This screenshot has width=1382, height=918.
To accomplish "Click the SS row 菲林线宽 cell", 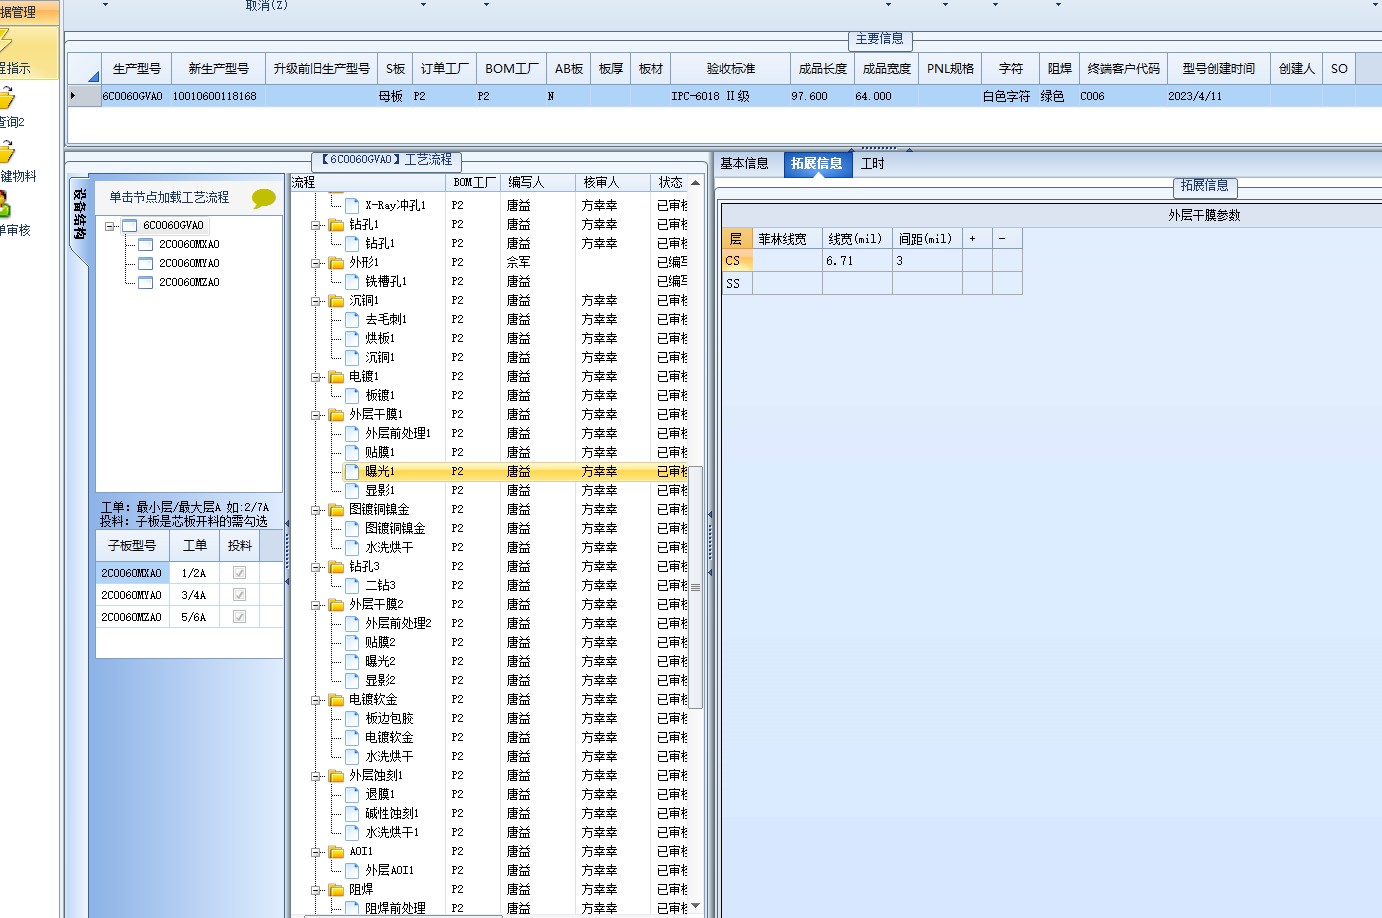I will click(x=787, y=284).
